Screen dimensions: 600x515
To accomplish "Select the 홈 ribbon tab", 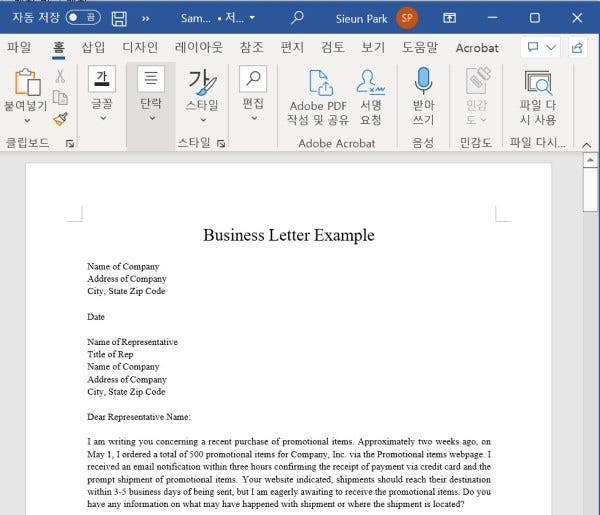I will coord(59,48).
